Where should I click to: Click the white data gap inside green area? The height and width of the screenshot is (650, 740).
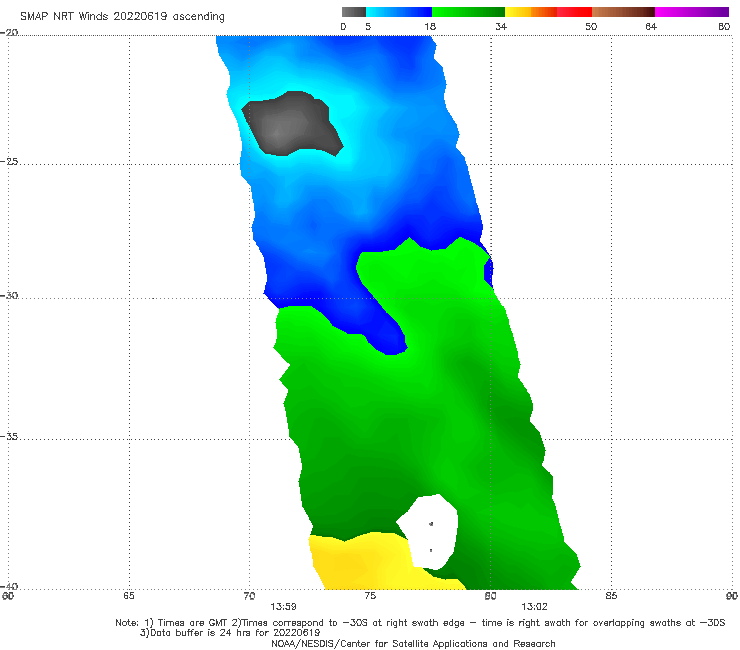pyautogui.click(x=430, y=532)
